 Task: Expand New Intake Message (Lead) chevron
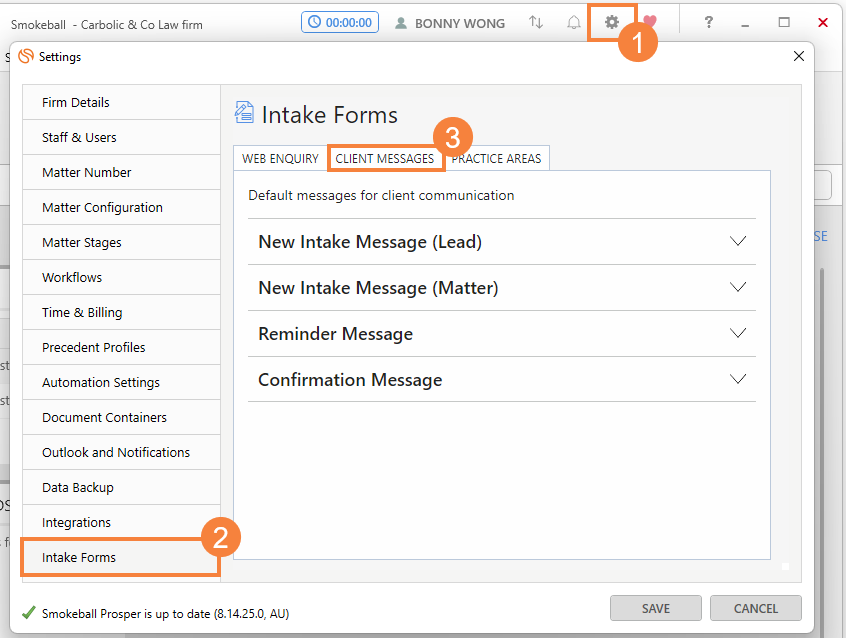[x=738, y=241]
